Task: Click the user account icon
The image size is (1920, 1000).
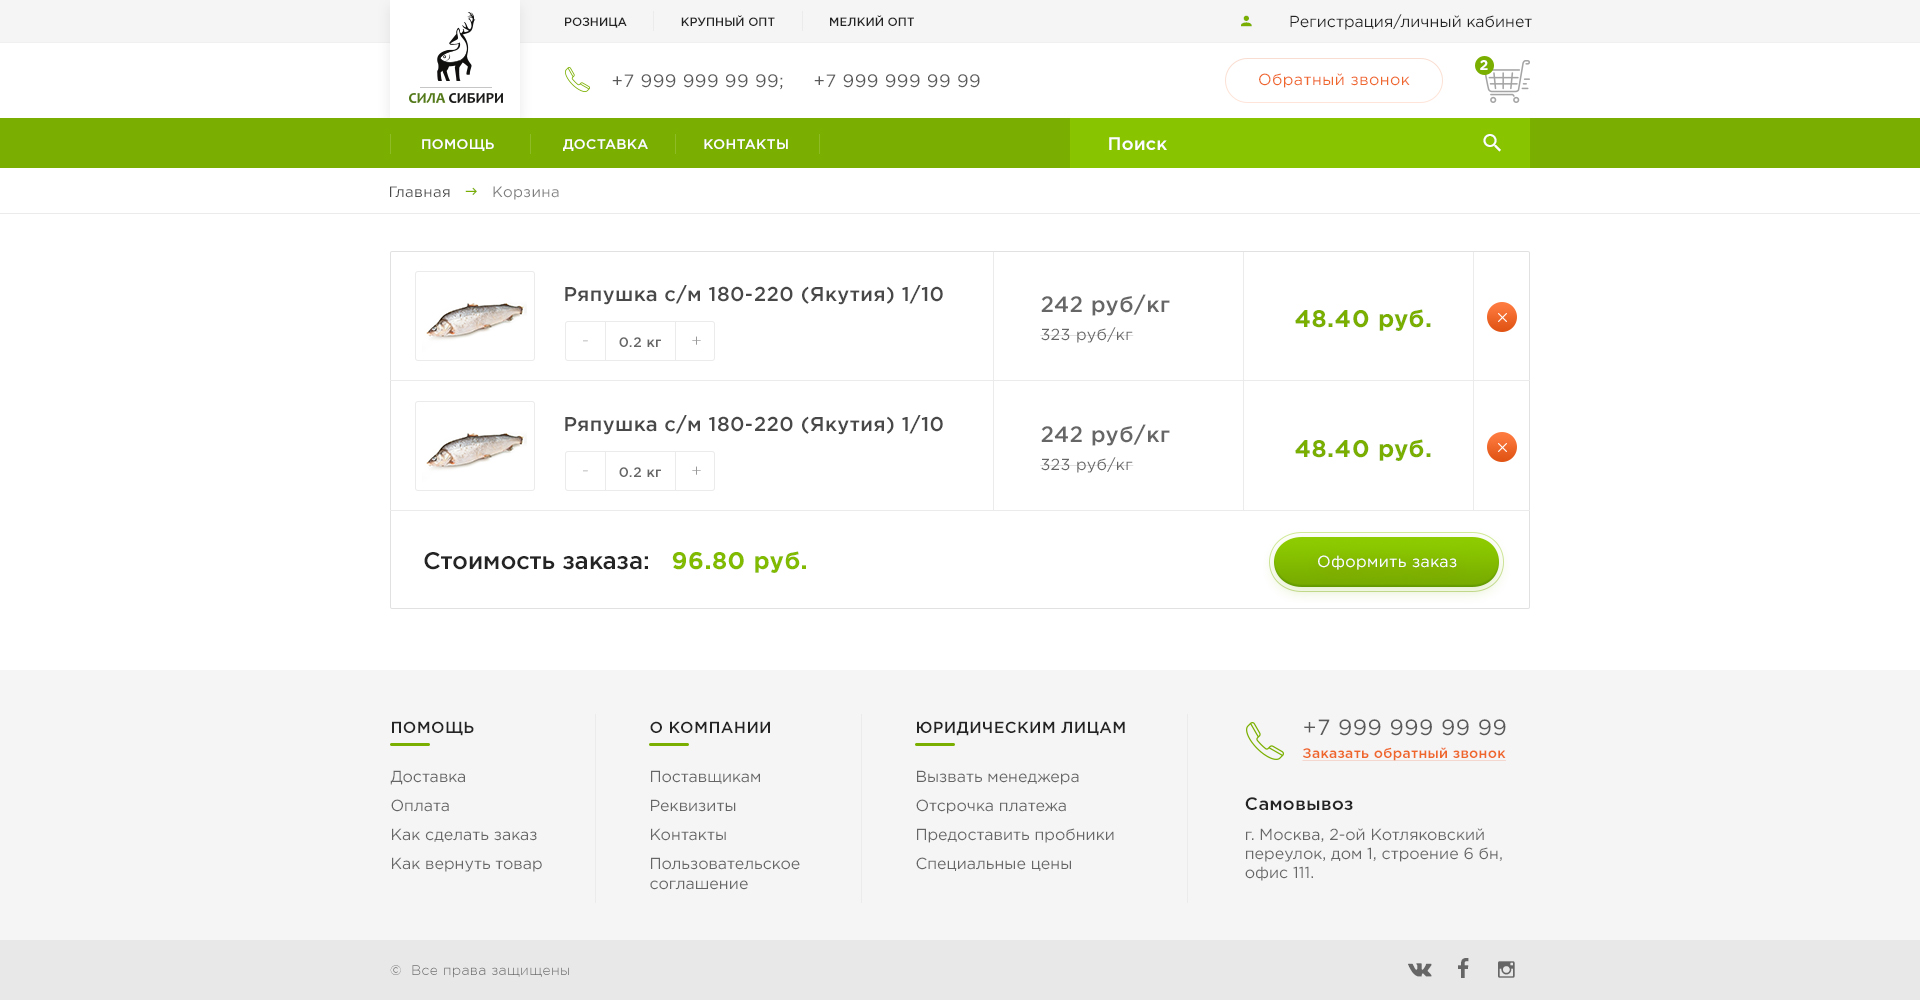Action: [x=1246, y=21]
